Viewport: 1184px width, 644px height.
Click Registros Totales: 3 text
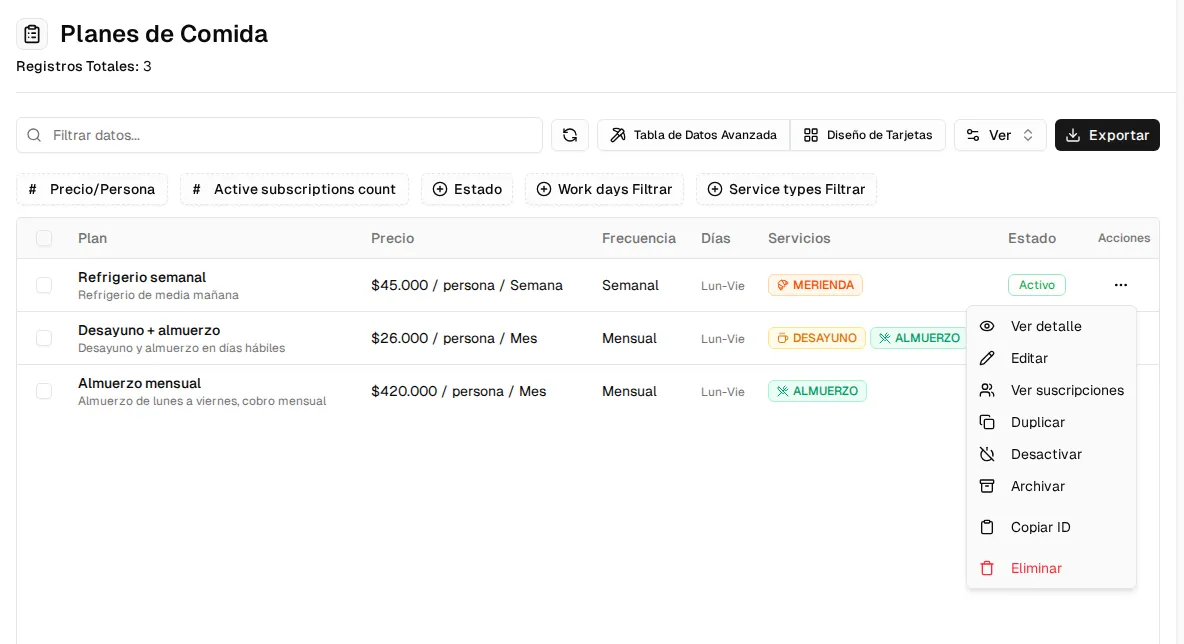tap(84, 66)
